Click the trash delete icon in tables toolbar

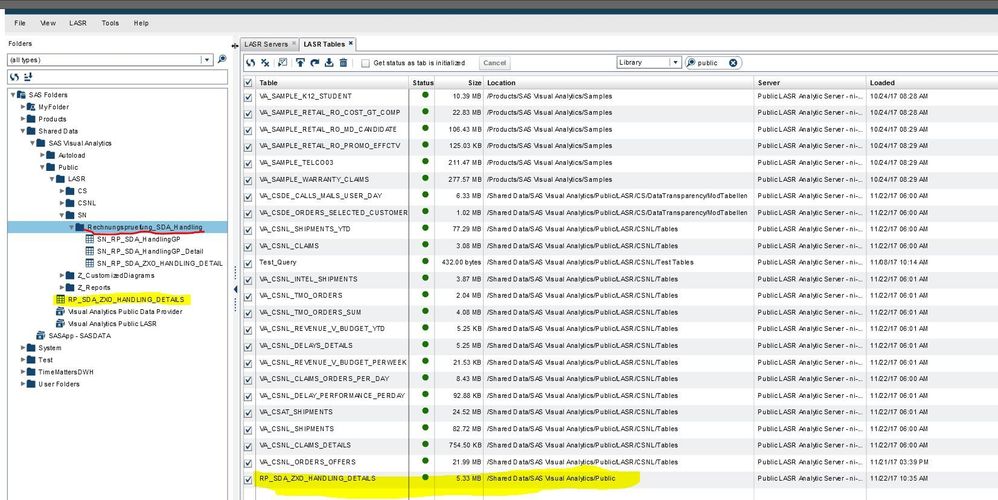coord(343,63)
